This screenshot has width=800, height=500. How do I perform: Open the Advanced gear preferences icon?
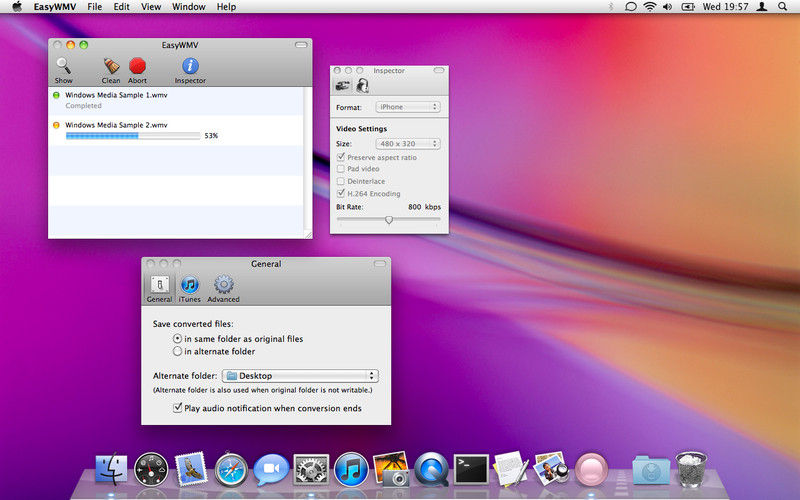click(223, 285)
